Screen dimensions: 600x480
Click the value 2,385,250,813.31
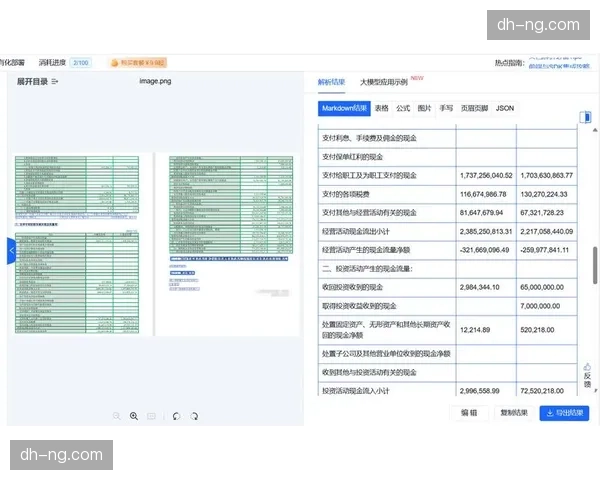click(486, 232)
